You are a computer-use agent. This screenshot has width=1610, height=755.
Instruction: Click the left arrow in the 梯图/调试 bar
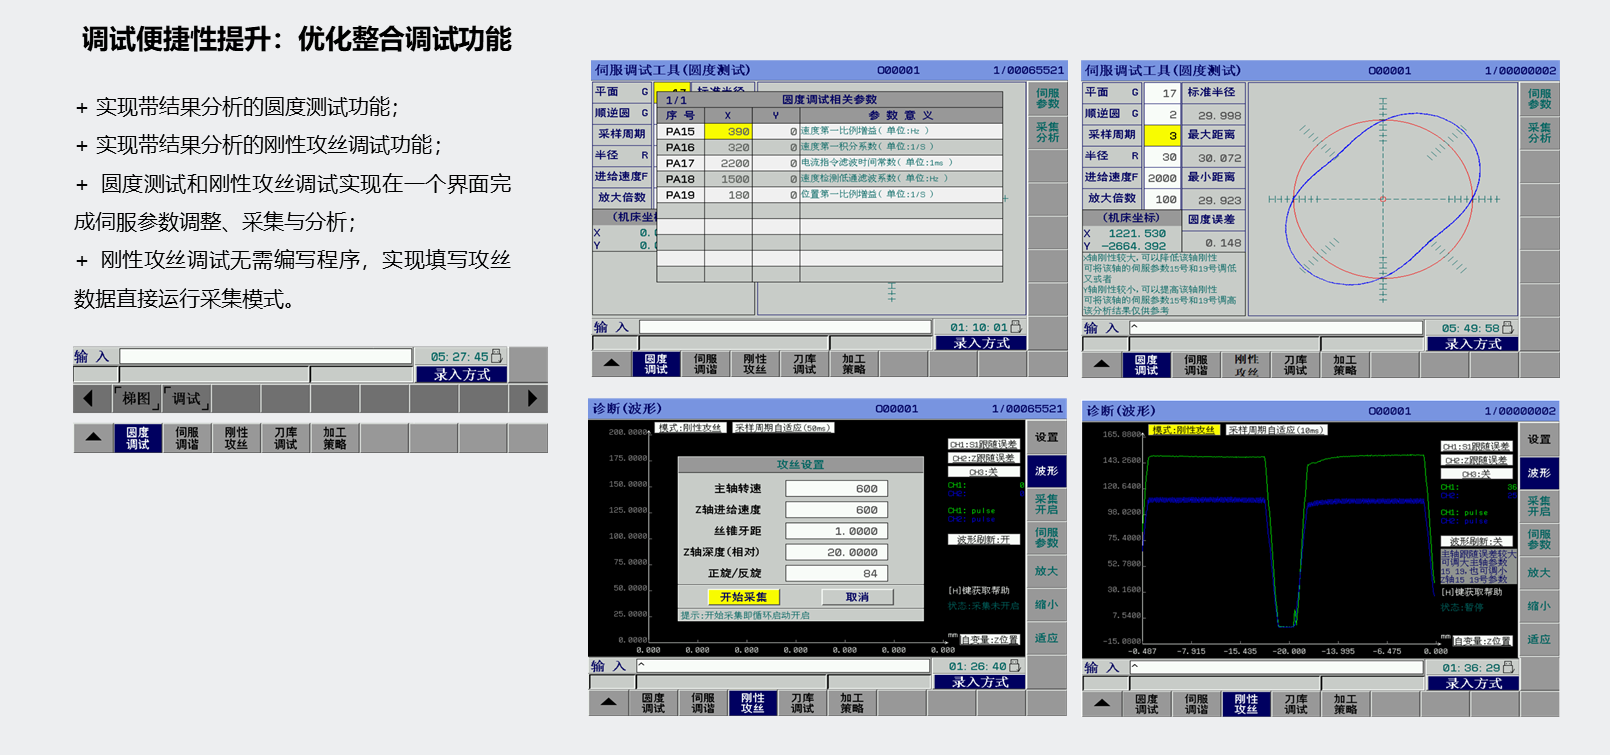pyautogui.click(x=88, y=399)
